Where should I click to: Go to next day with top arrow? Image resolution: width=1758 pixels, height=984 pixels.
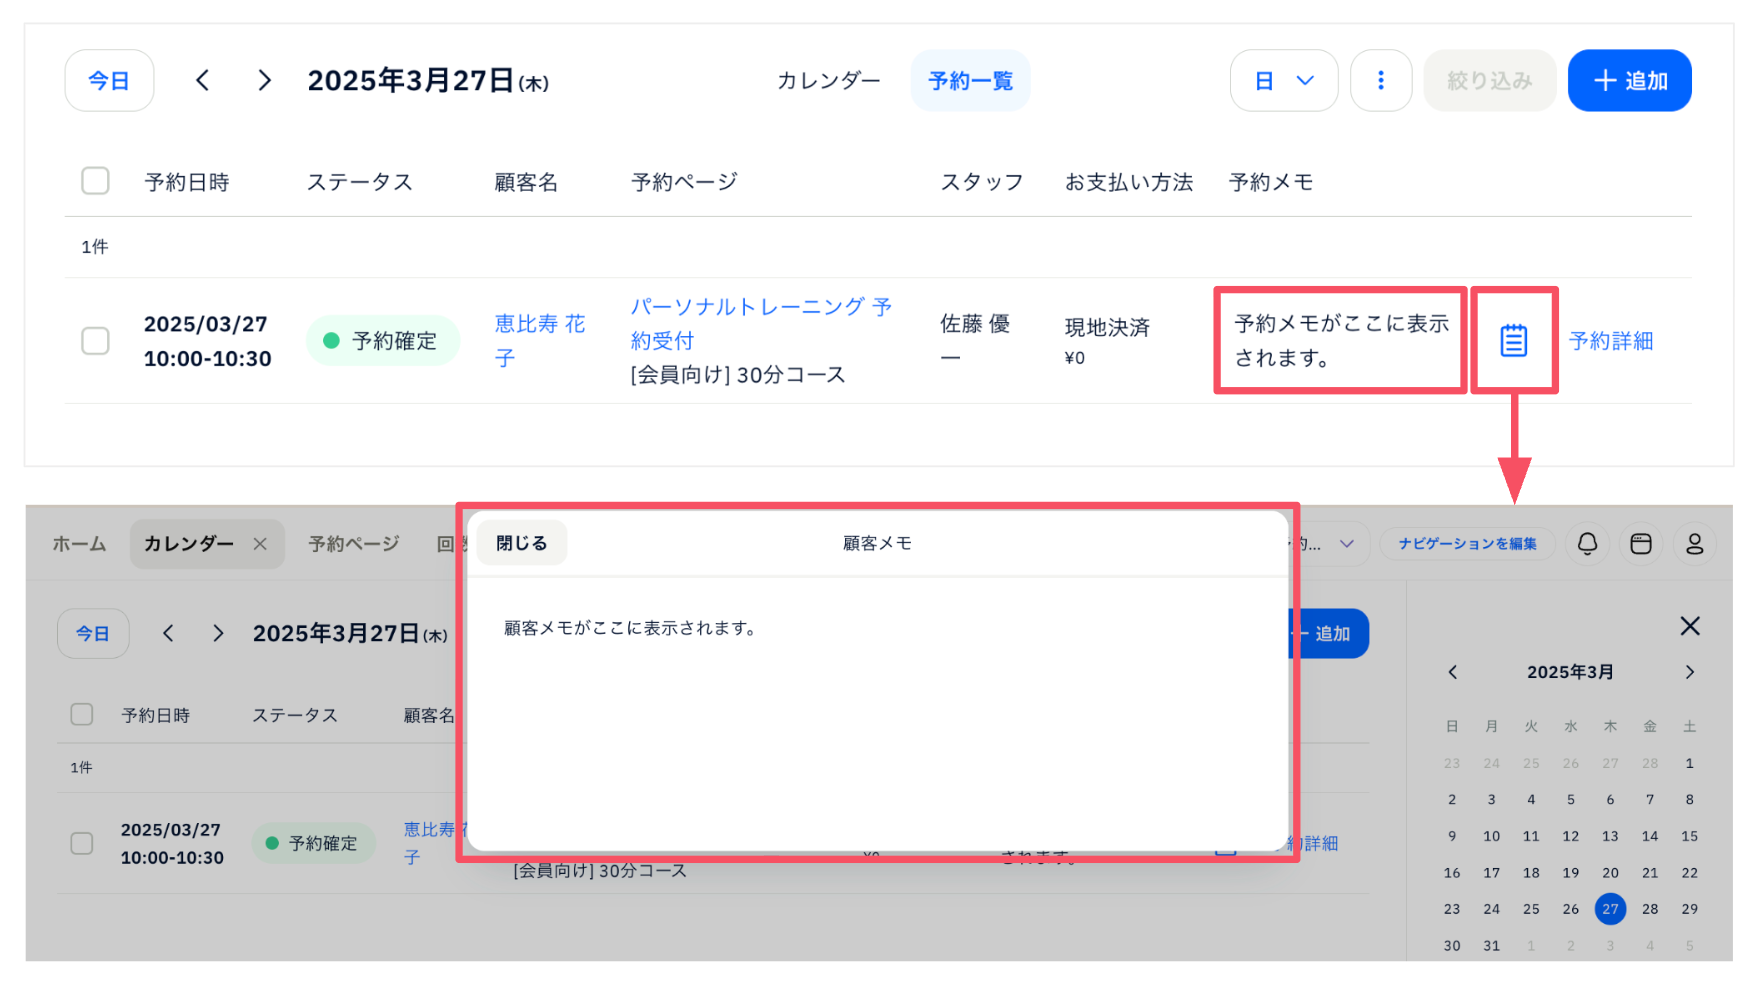click(264, 81)
